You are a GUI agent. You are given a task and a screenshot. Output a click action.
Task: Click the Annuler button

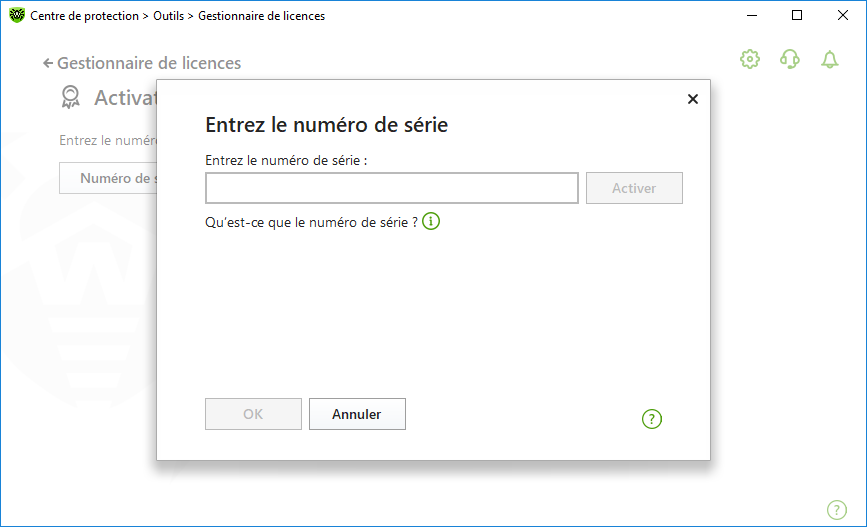click(x=357, y=414)
